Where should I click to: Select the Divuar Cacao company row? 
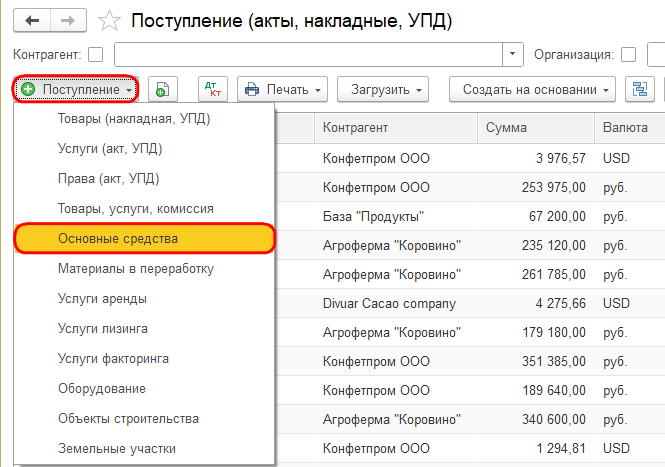tap(470, 303)
